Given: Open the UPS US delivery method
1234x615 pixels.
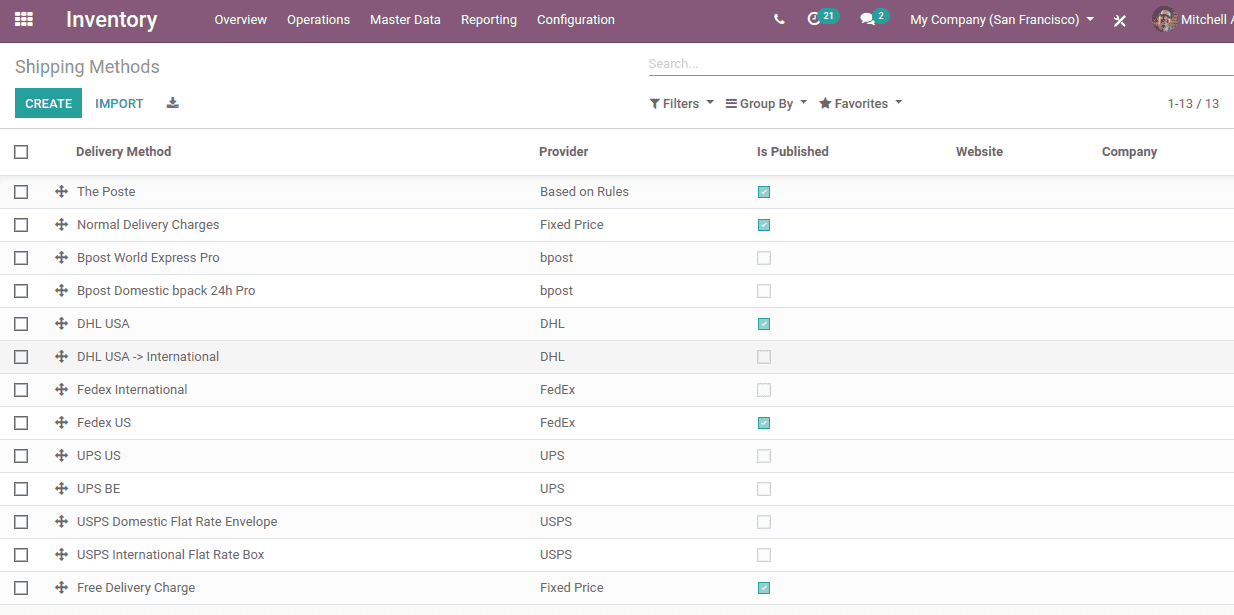Looking at the screenshot, I should [99, 456].
